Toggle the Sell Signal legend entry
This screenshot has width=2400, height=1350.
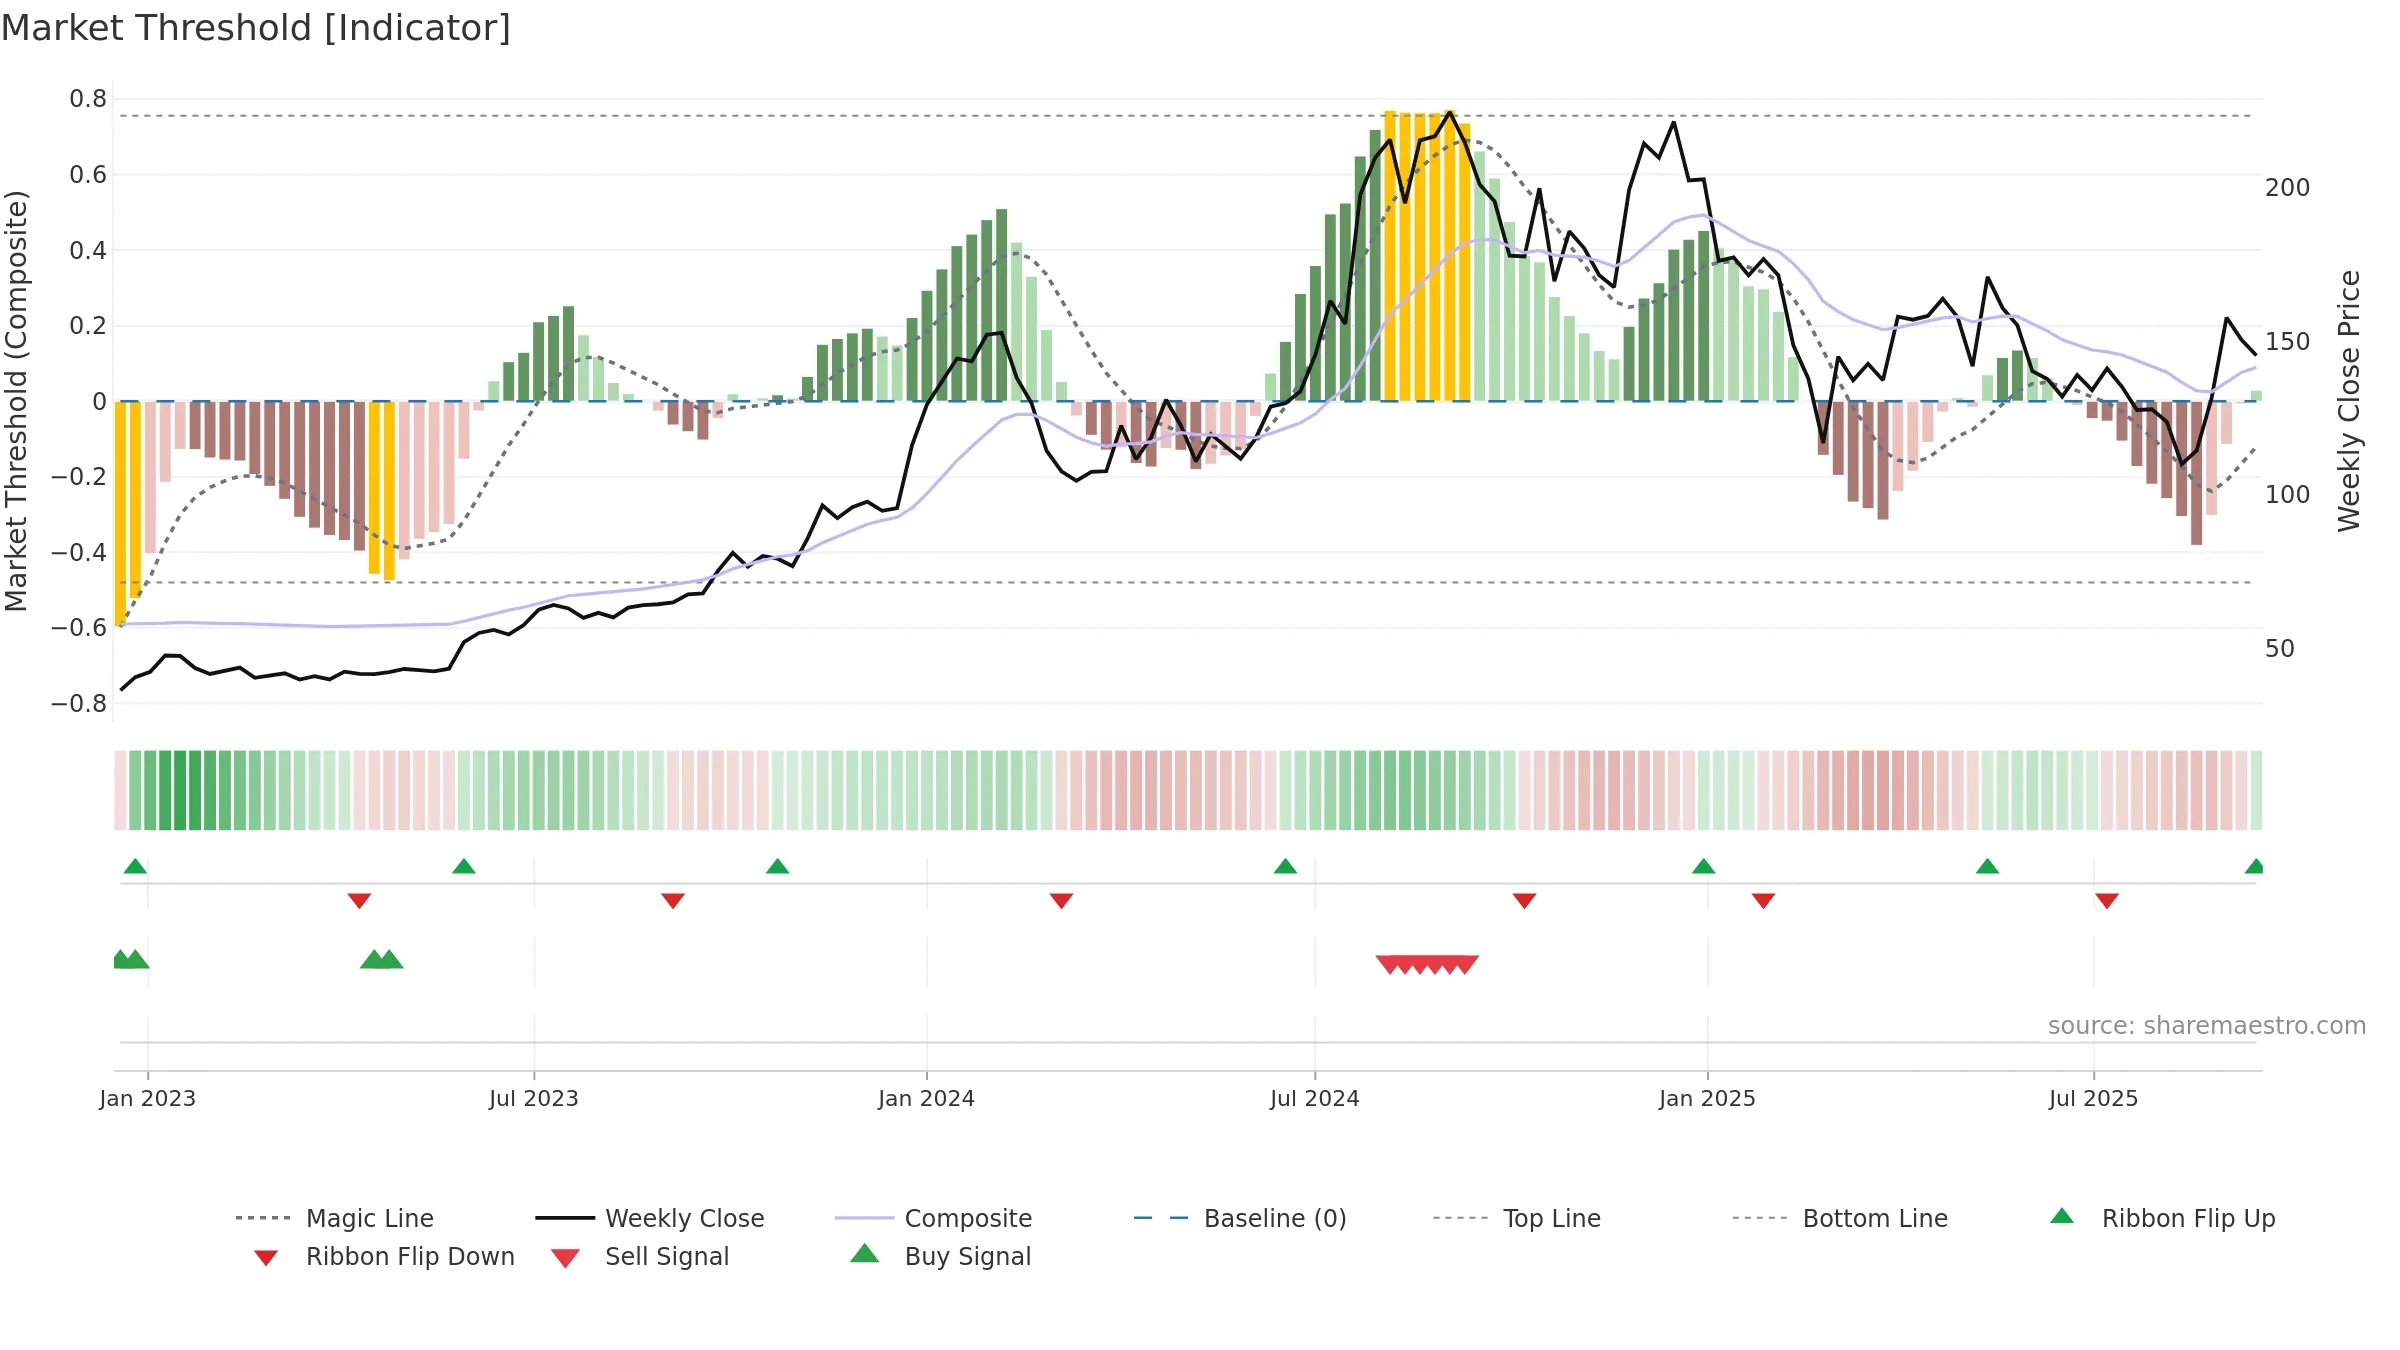tap(640, 1256)
